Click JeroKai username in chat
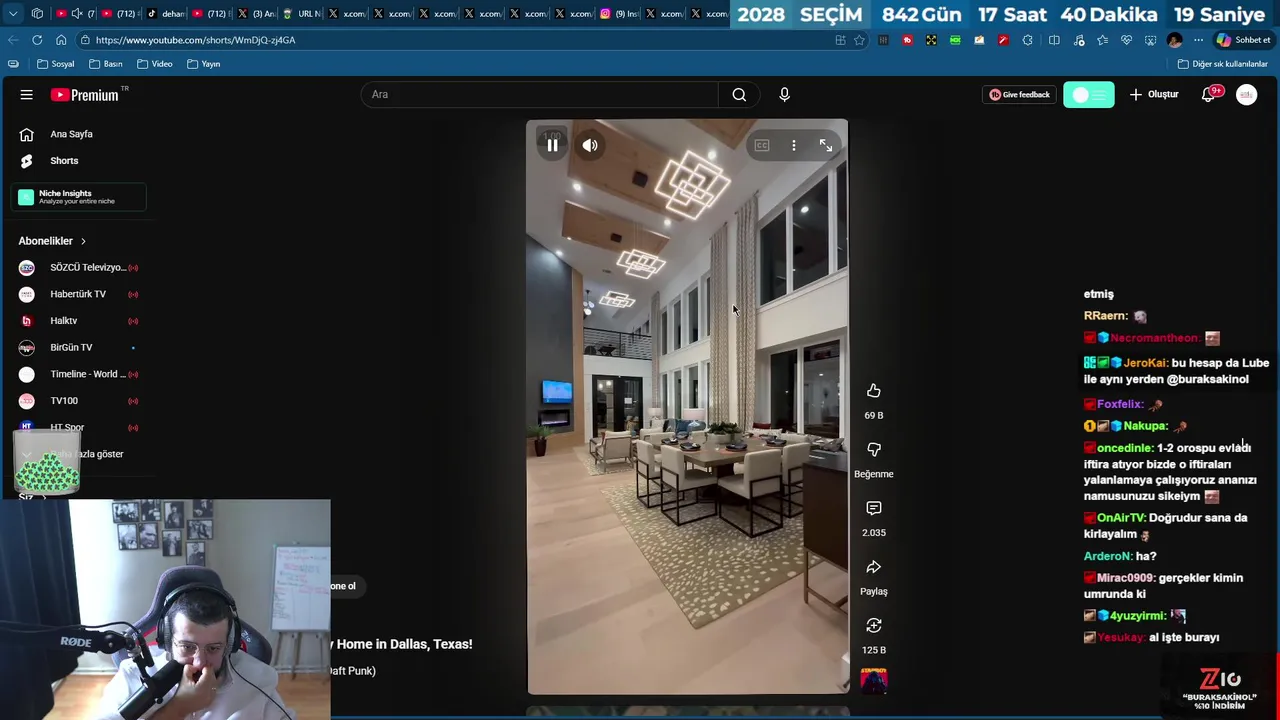This screenshot has width=1280, height=720. (x=1145, y=363)
